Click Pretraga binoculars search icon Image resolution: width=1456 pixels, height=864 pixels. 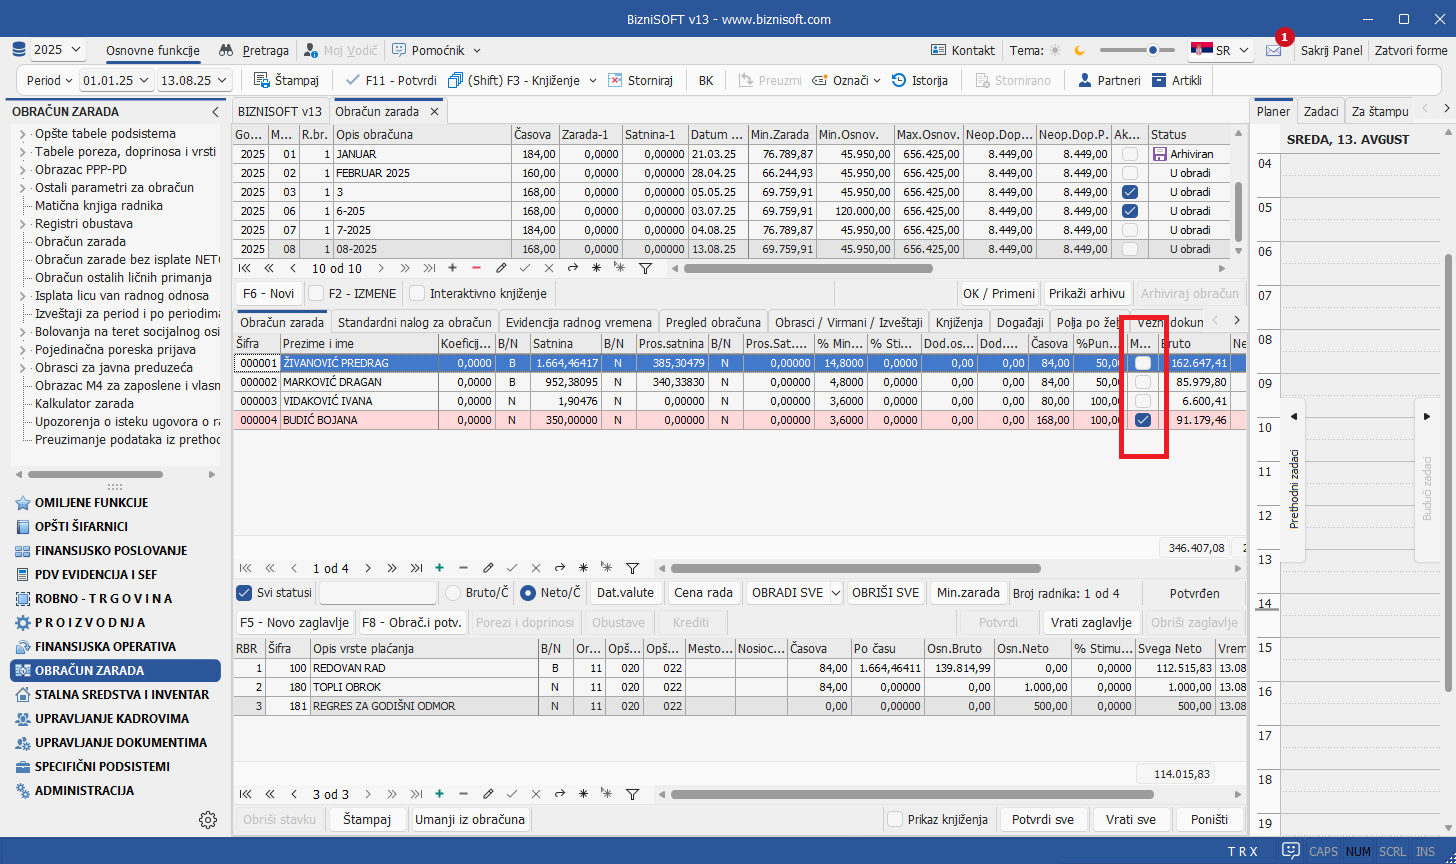coord(226,50)
